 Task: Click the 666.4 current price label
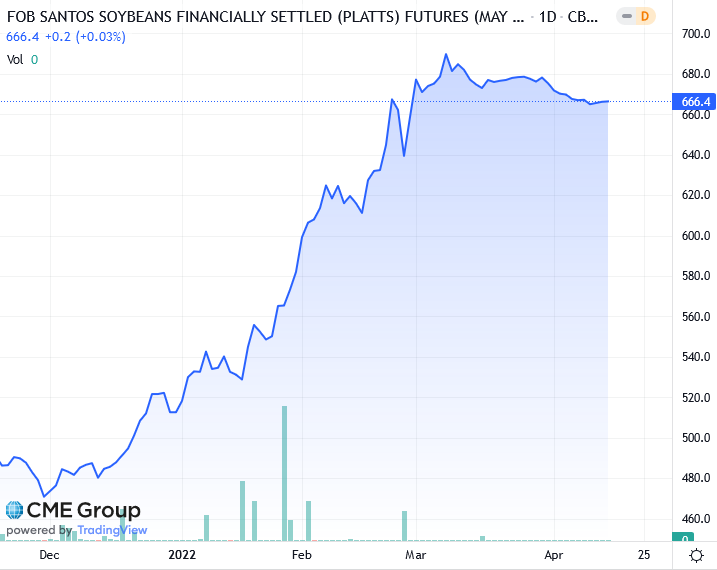pyautogui.click(x=695, y=102)
